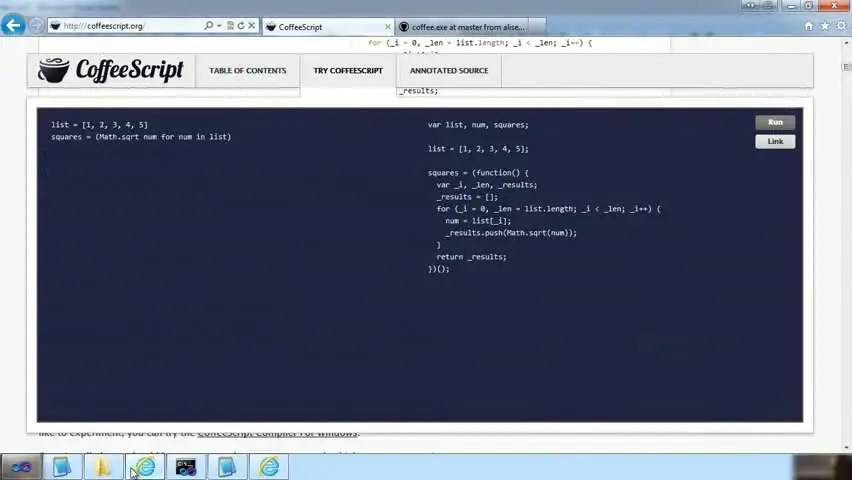
Task: Click the CoffeeScript logo
Action: click(111, 70)
